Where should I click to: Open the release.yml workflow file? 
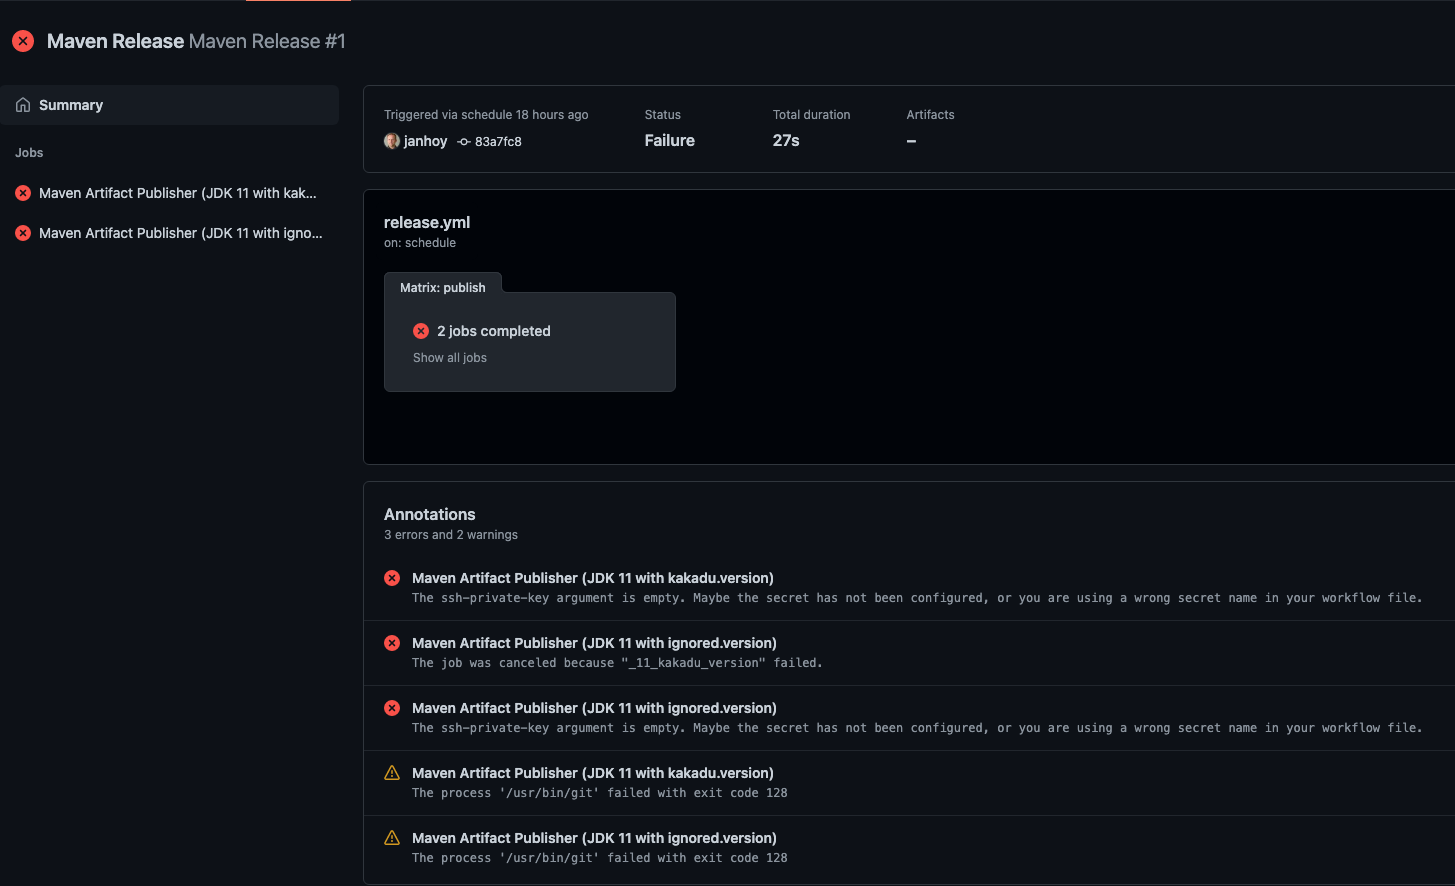tap(427, 222)
